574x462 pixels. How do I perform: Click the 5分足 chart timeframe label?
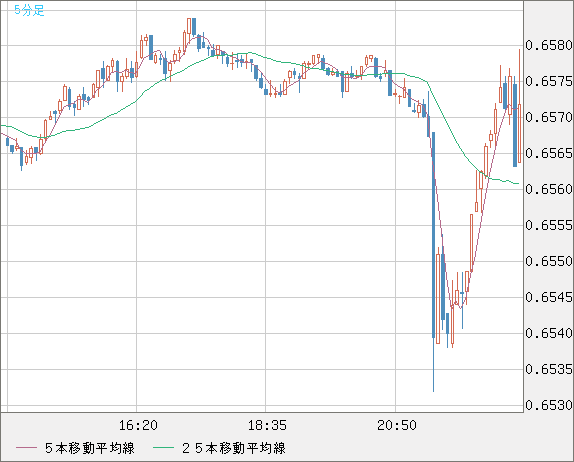[29, 10]
